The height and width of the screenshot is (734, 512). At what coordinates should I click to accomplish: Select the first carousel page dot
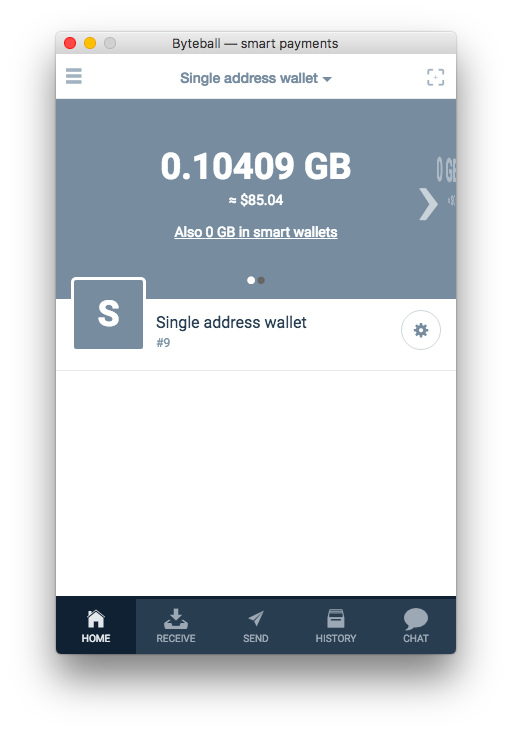coord(251,280)
